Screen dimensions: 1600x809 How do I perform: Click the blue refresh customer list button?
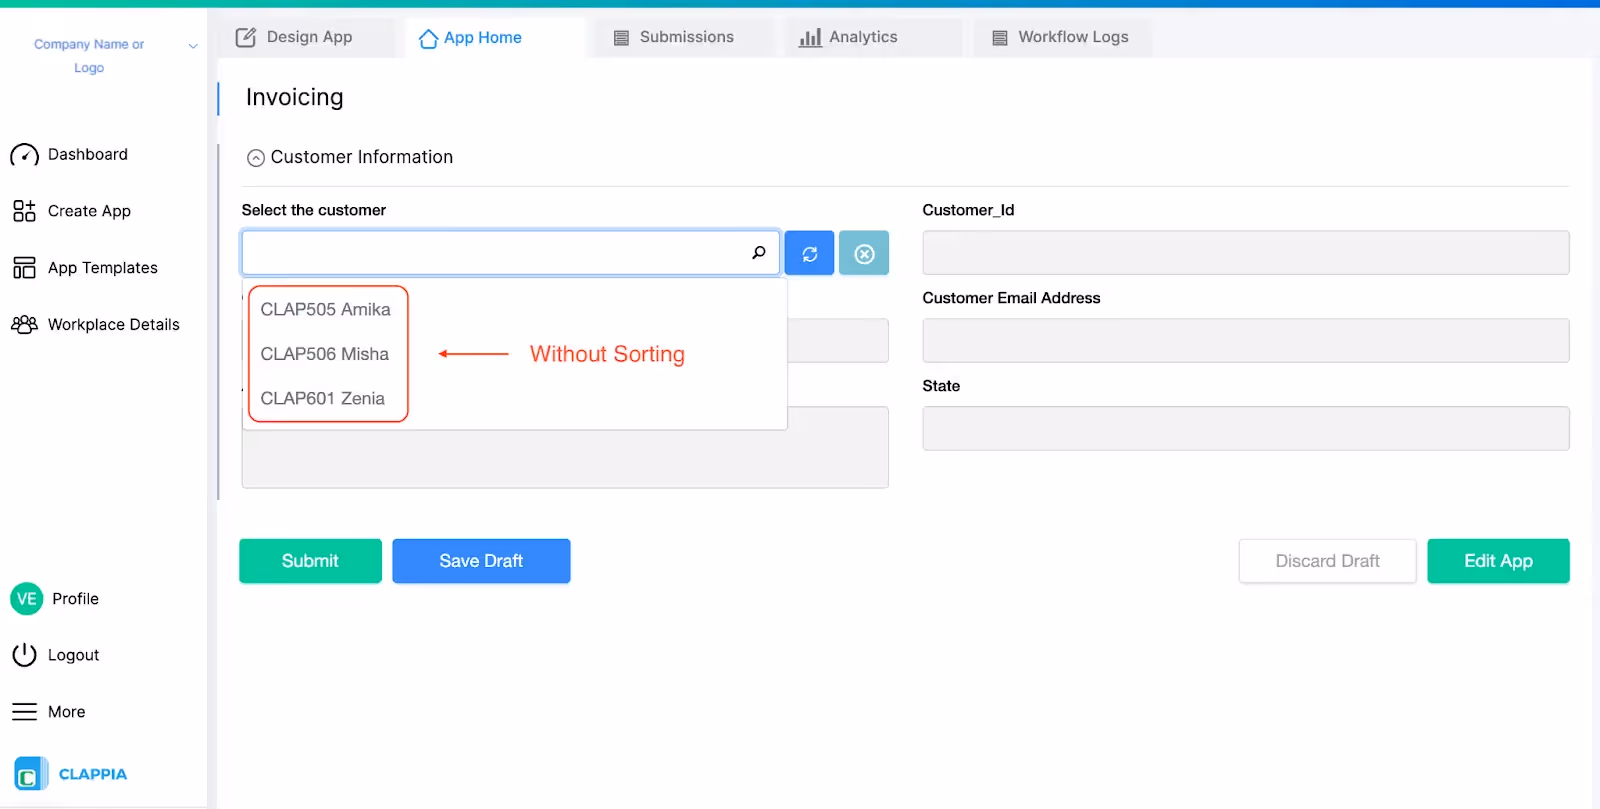[x=810, y=253]
